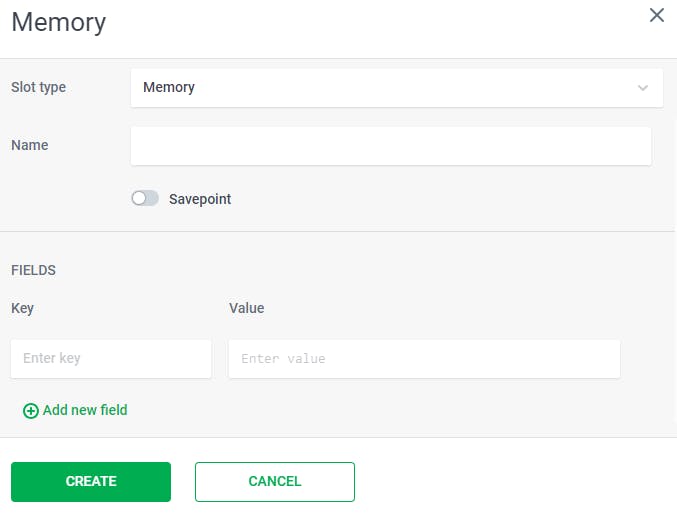Close the Memory dialog with the X icon
The image size is (677, 513).
coord(657,15)
